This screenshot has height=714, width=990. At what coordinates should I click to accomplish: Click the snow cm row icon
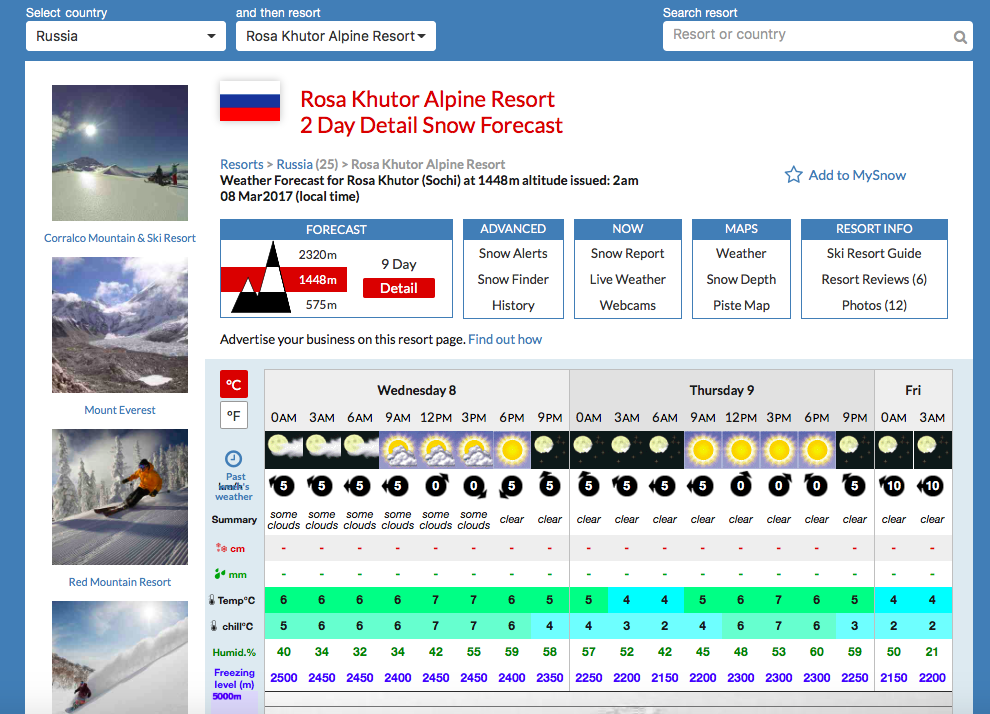click(221, 548)
